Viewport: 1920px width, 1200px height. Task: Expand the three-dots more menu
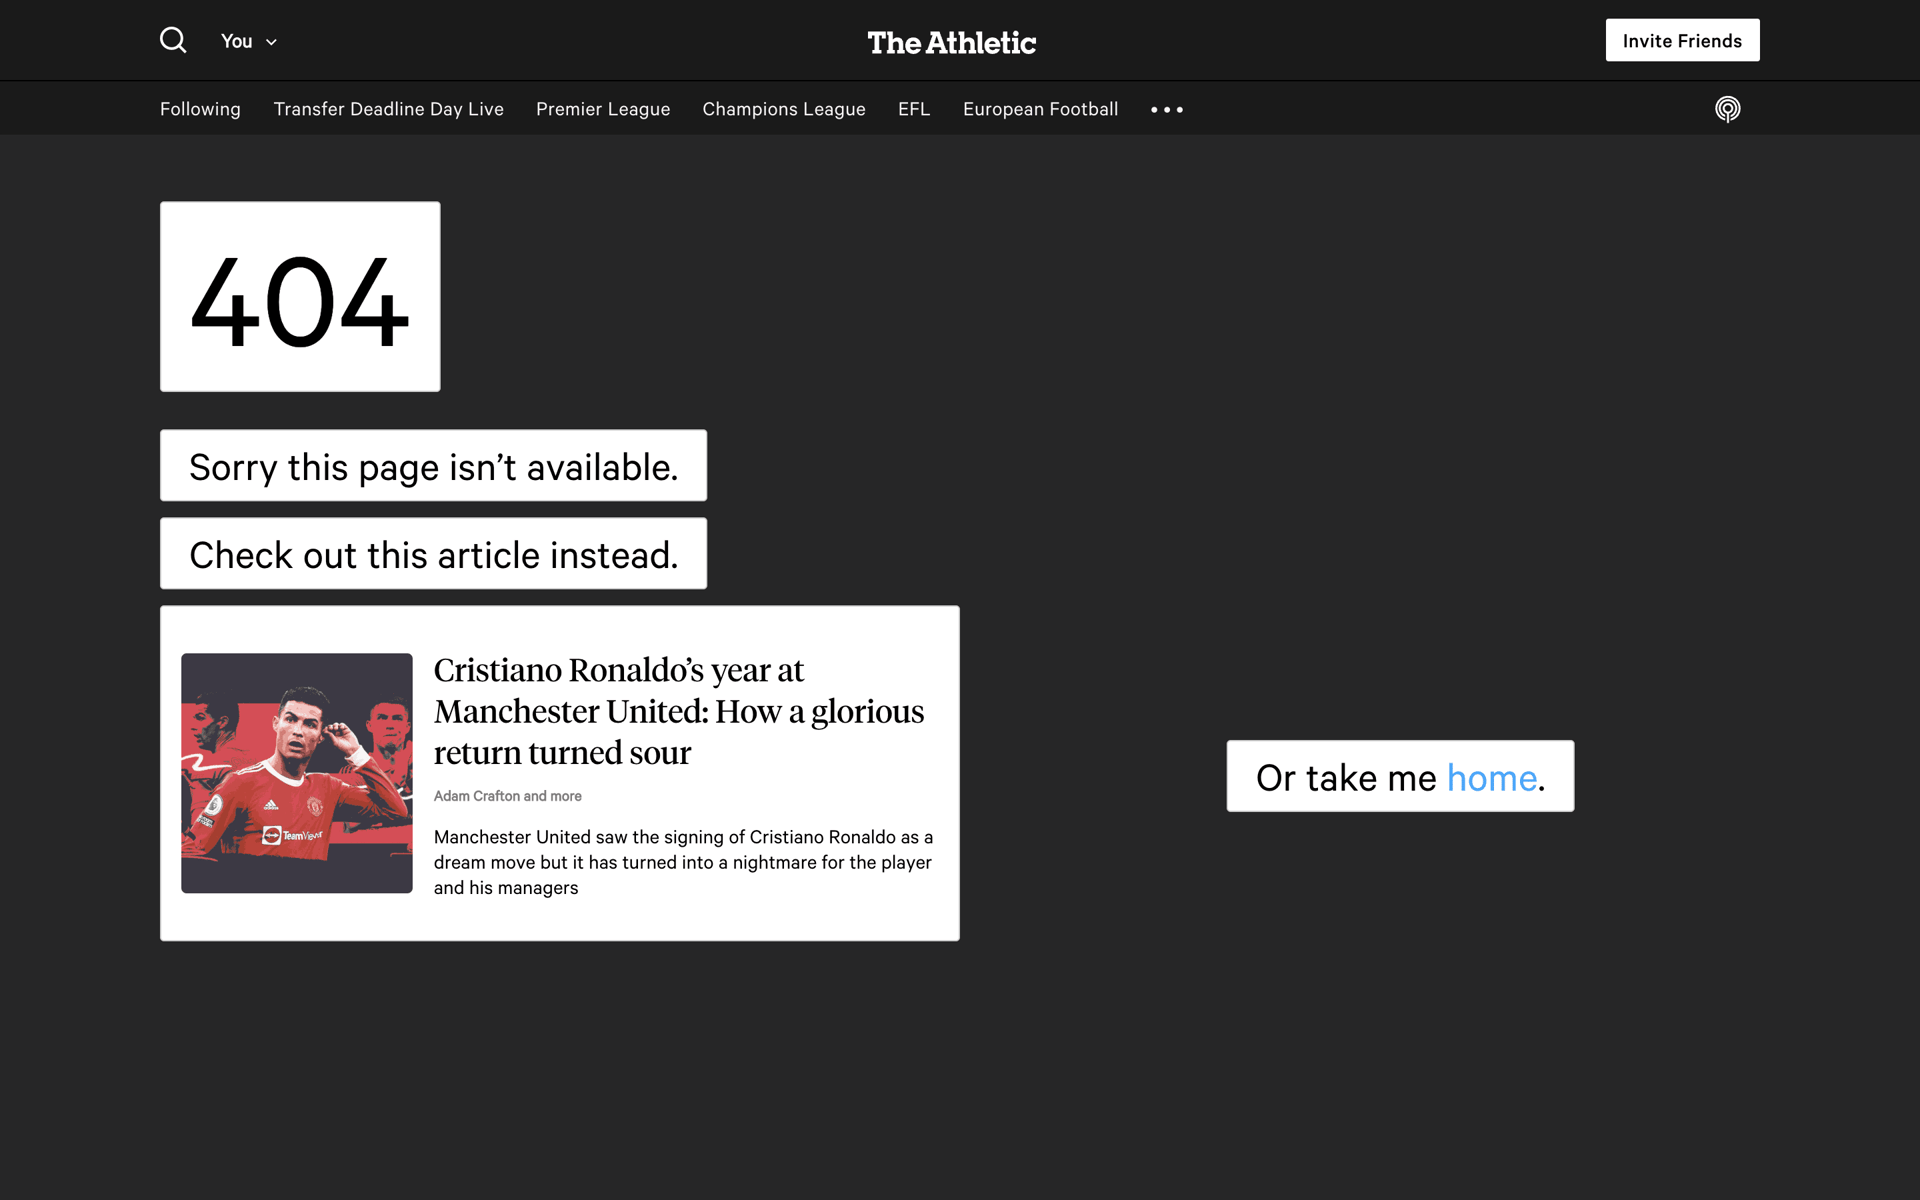click(x=1167, y=109)
